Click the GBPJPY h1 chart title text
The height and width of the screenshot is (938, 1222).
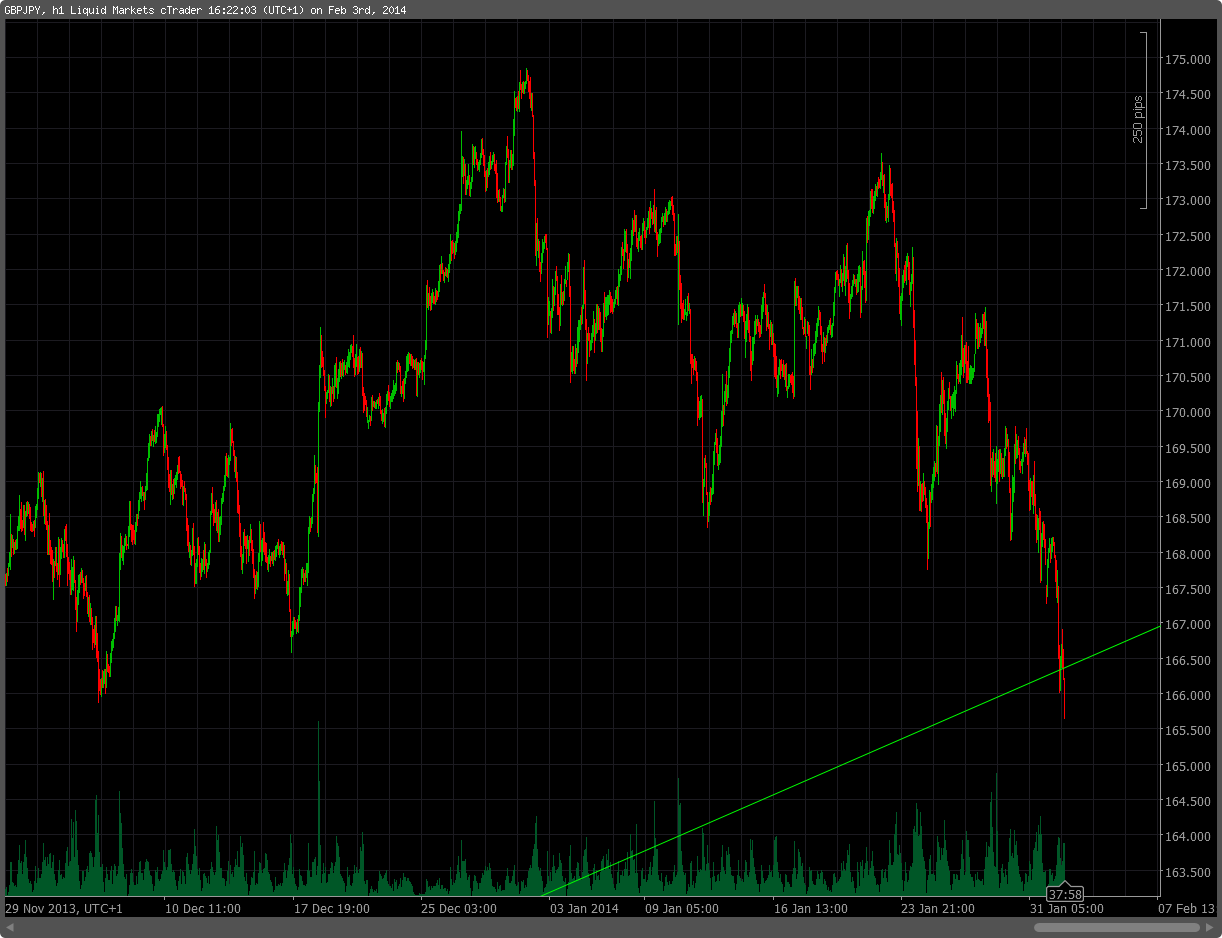pyautogui.click(x=205, y=10)
